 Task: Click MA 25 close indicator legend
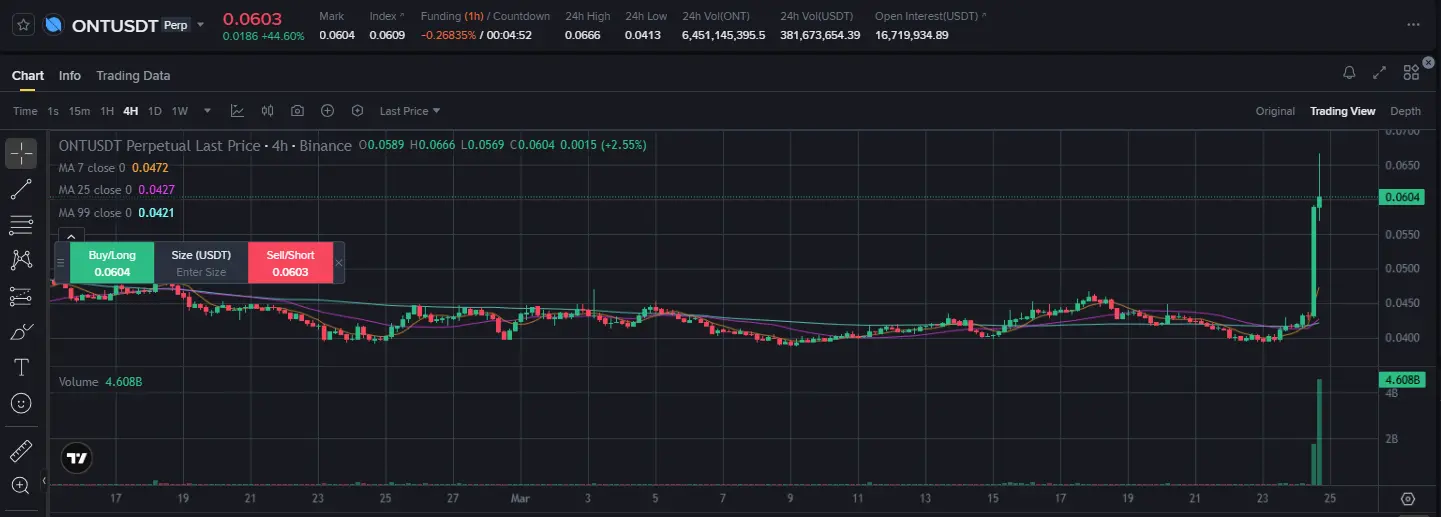[x=116, y=190]
